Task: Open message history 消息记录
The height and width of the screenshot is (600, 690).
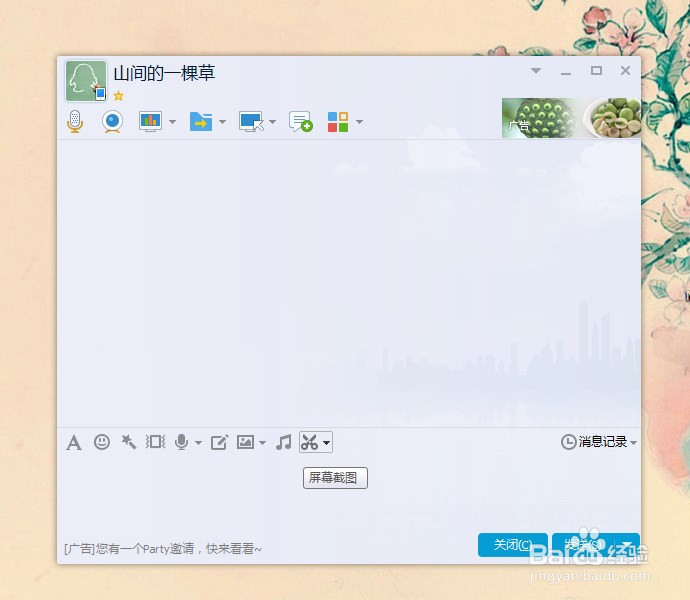Action: [594, 442]
